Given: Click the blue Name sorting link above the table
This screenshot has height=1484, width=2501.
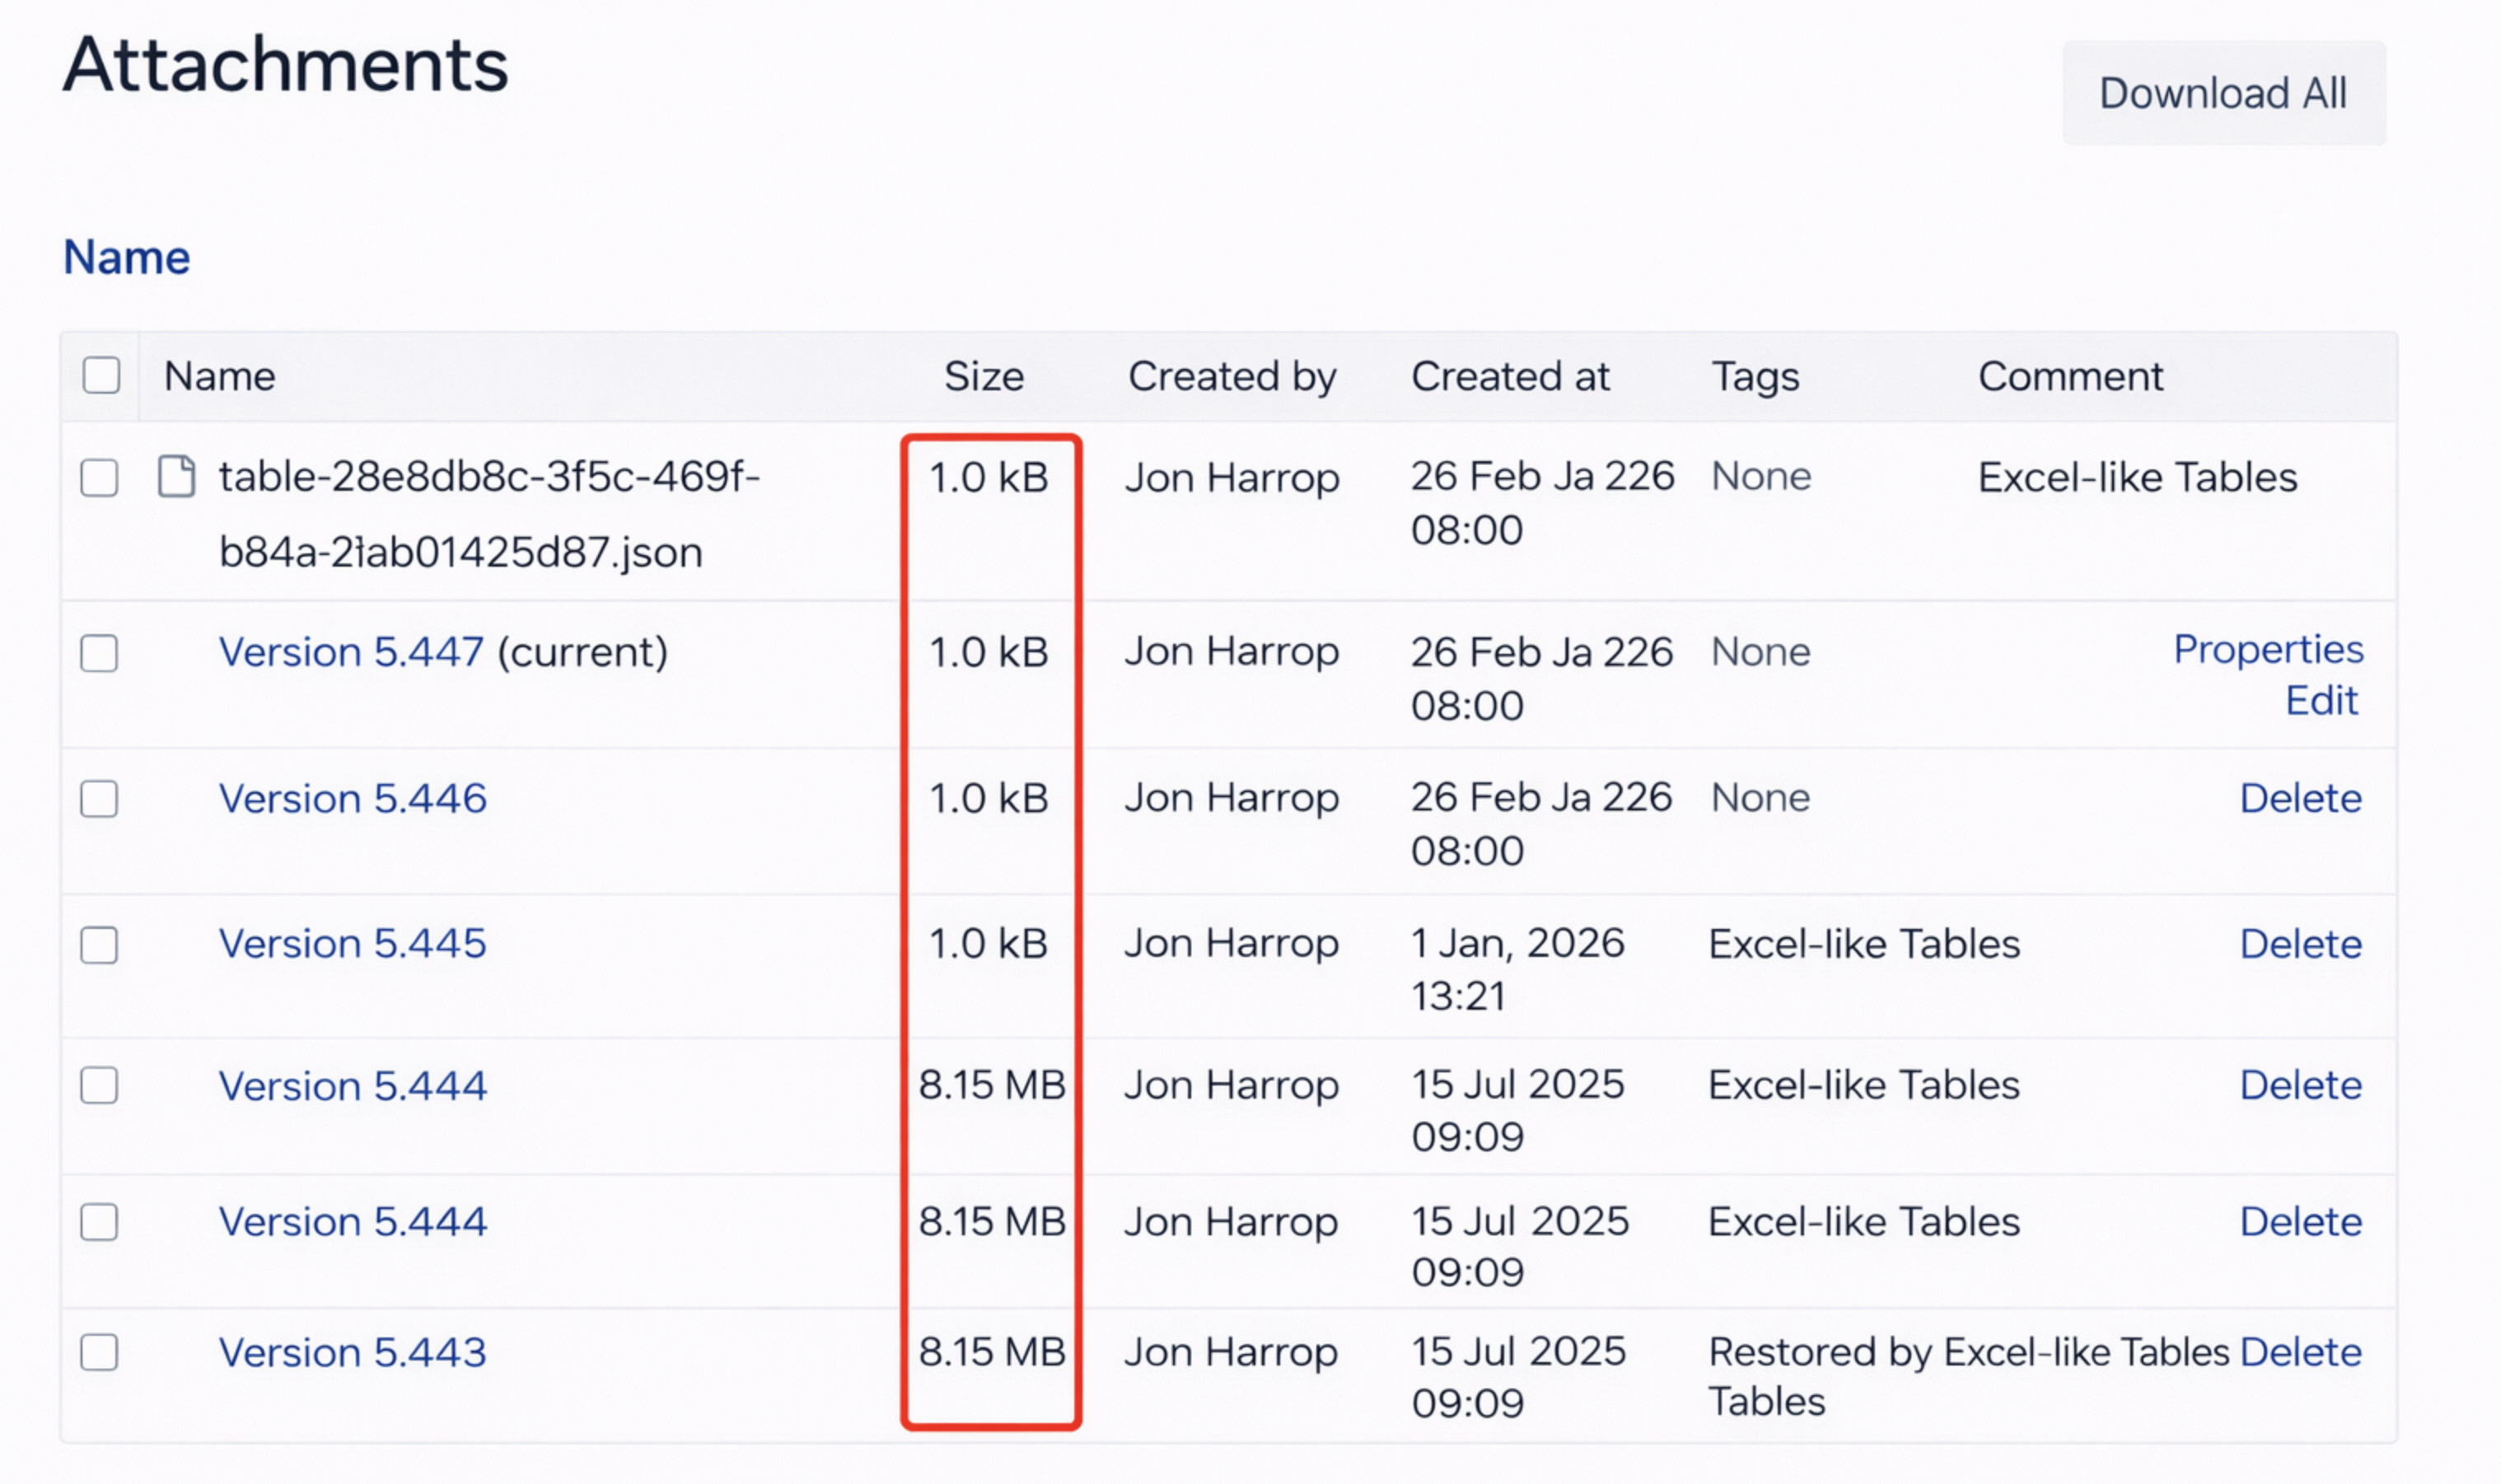Looking at the screenshot, I should click(x=126, y=257).
